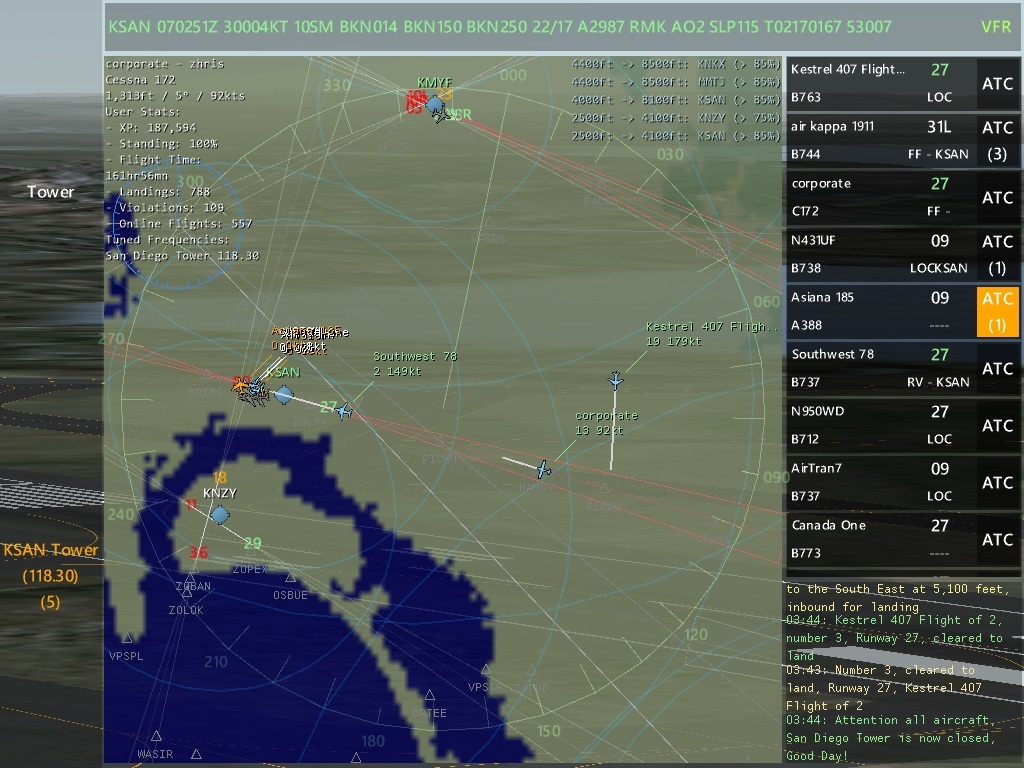Open ATC button for N431UF
This screenshot has height=768, width=1024.
997,254
